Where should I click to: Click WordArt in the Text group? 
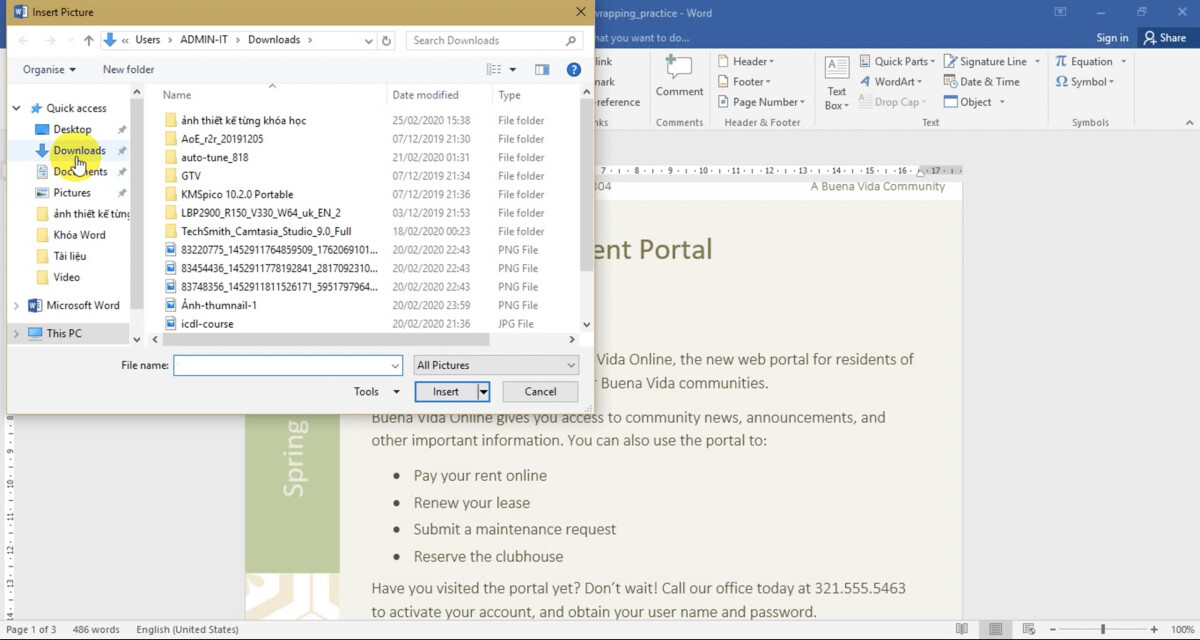point(890,82)
